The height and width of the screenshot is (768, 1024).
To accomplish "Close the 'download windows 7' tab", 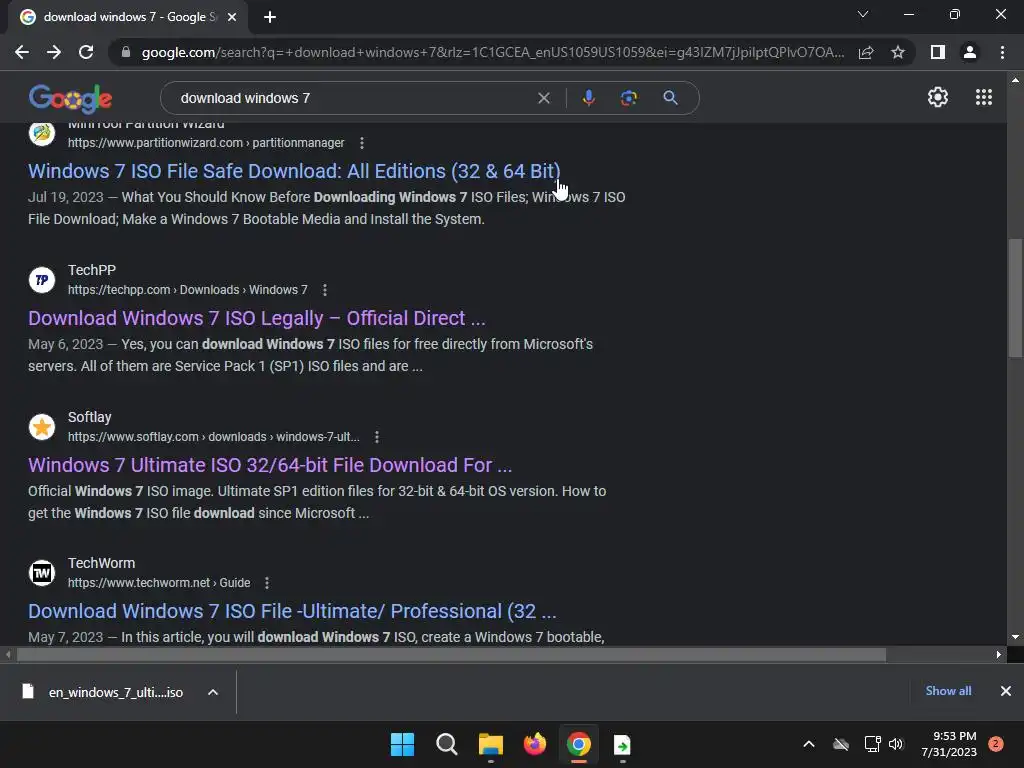I will pos(232,17).
